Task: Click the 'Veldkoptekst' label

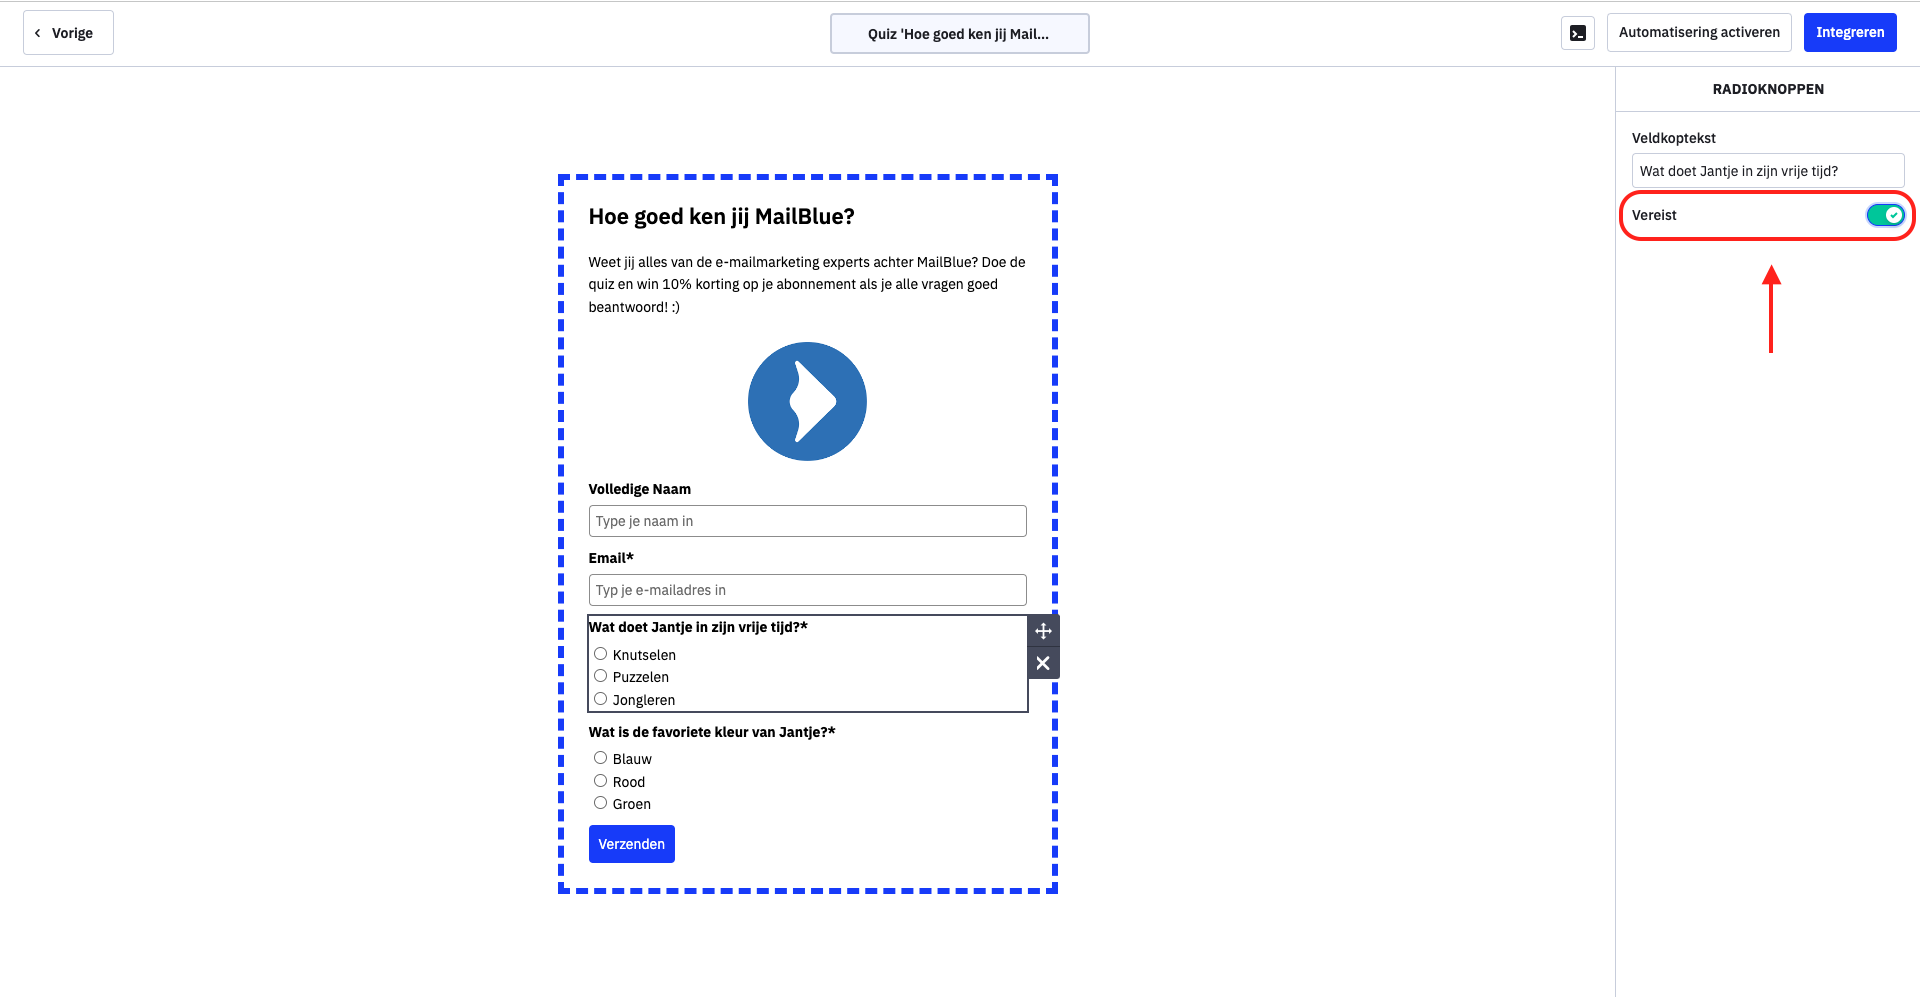Action: (x=1674, y=138)
